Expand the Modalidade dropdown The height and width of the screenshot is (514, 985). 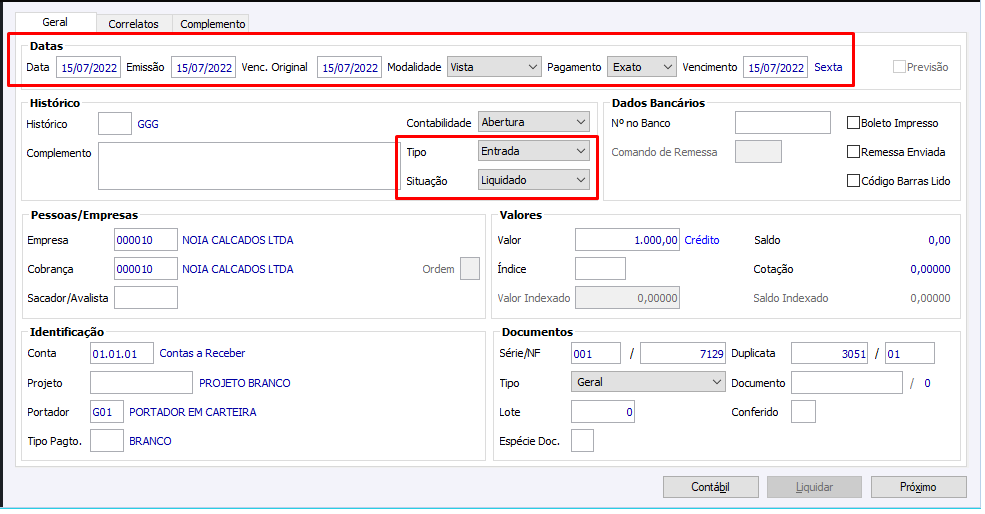tap(494, 67)
